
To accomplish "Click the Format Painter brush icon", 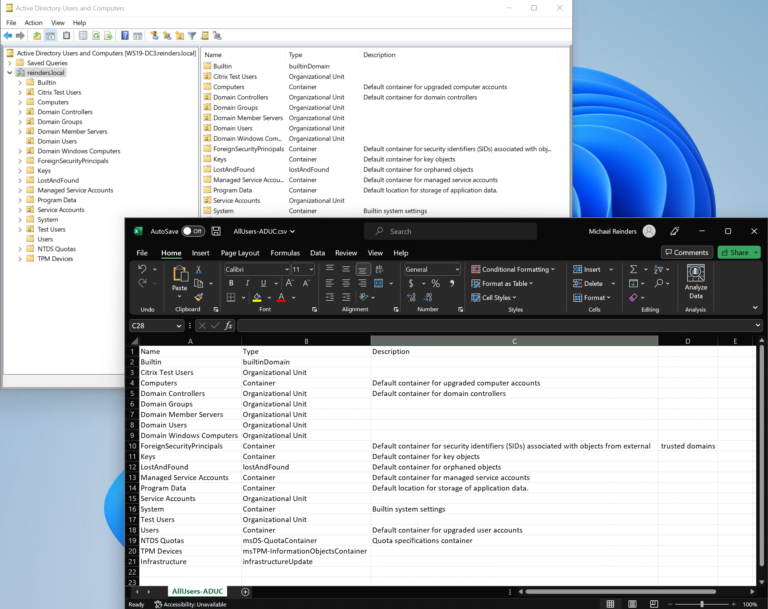I will coord(198,297).
